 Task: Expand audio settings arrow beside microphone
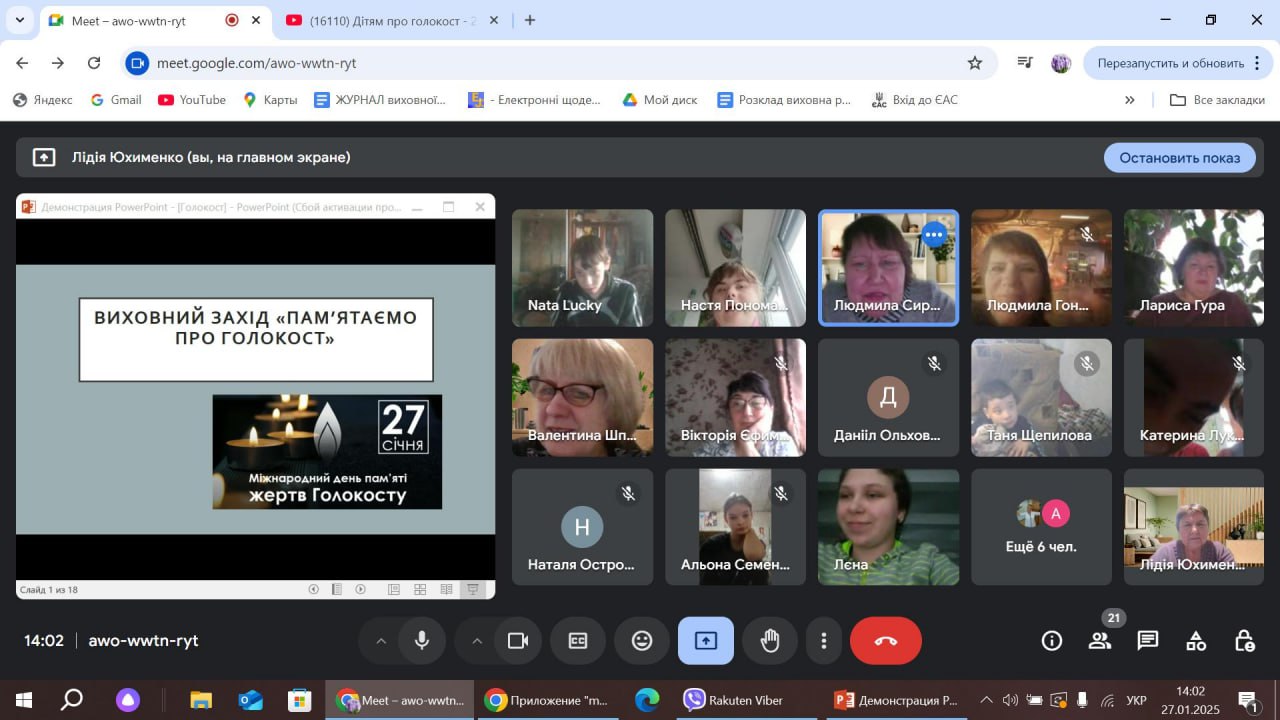[381, 641]
